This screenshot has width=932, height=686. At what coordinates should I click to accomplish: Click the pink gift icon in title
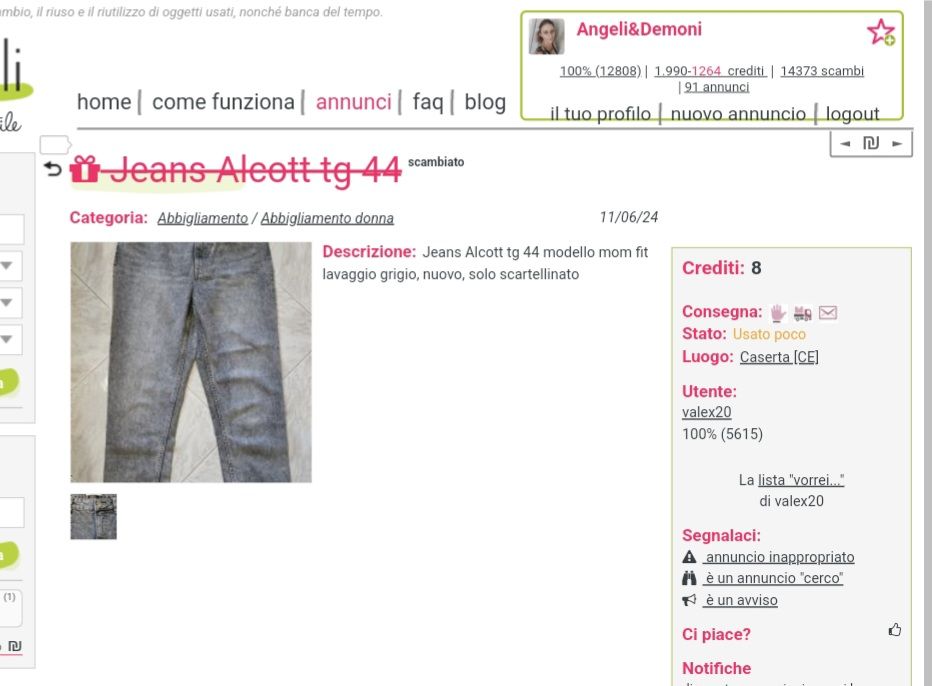click(x=85, y=169)
